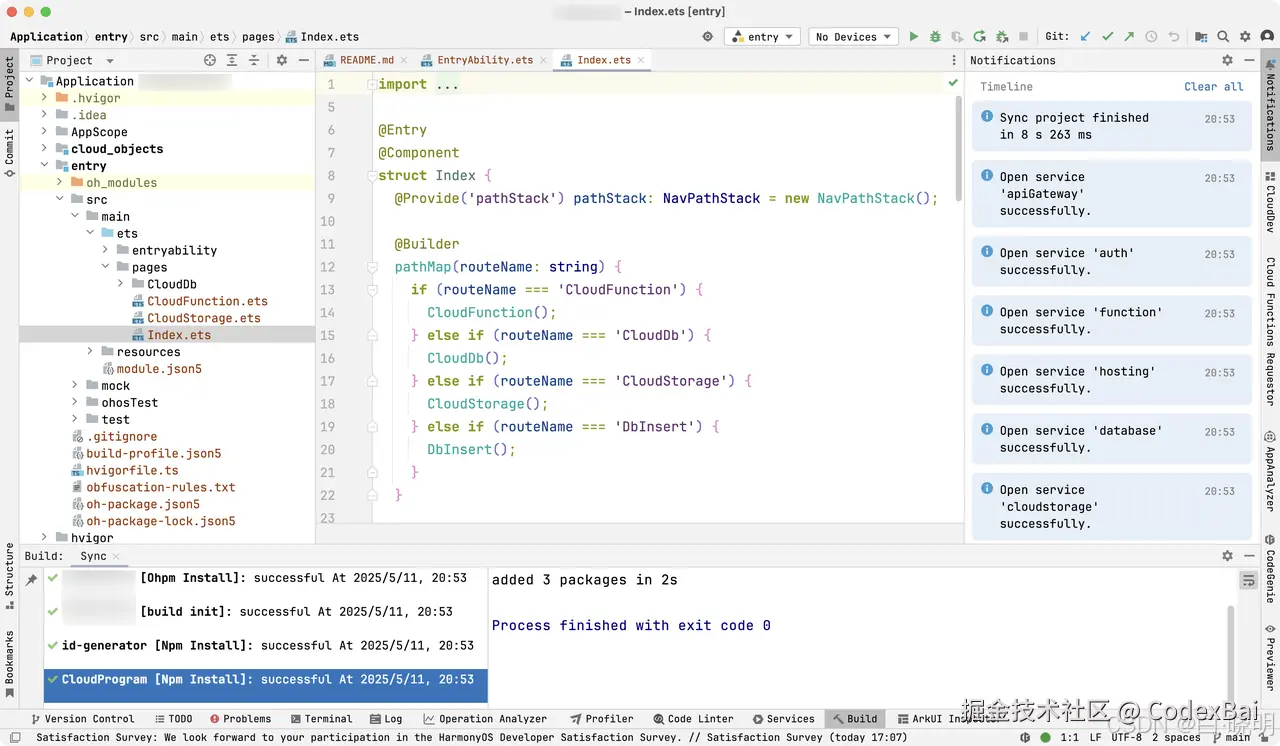Click the locate file crosshair icon in Project panel
Screen dimensions: 1280x746
tap(210, 60)
